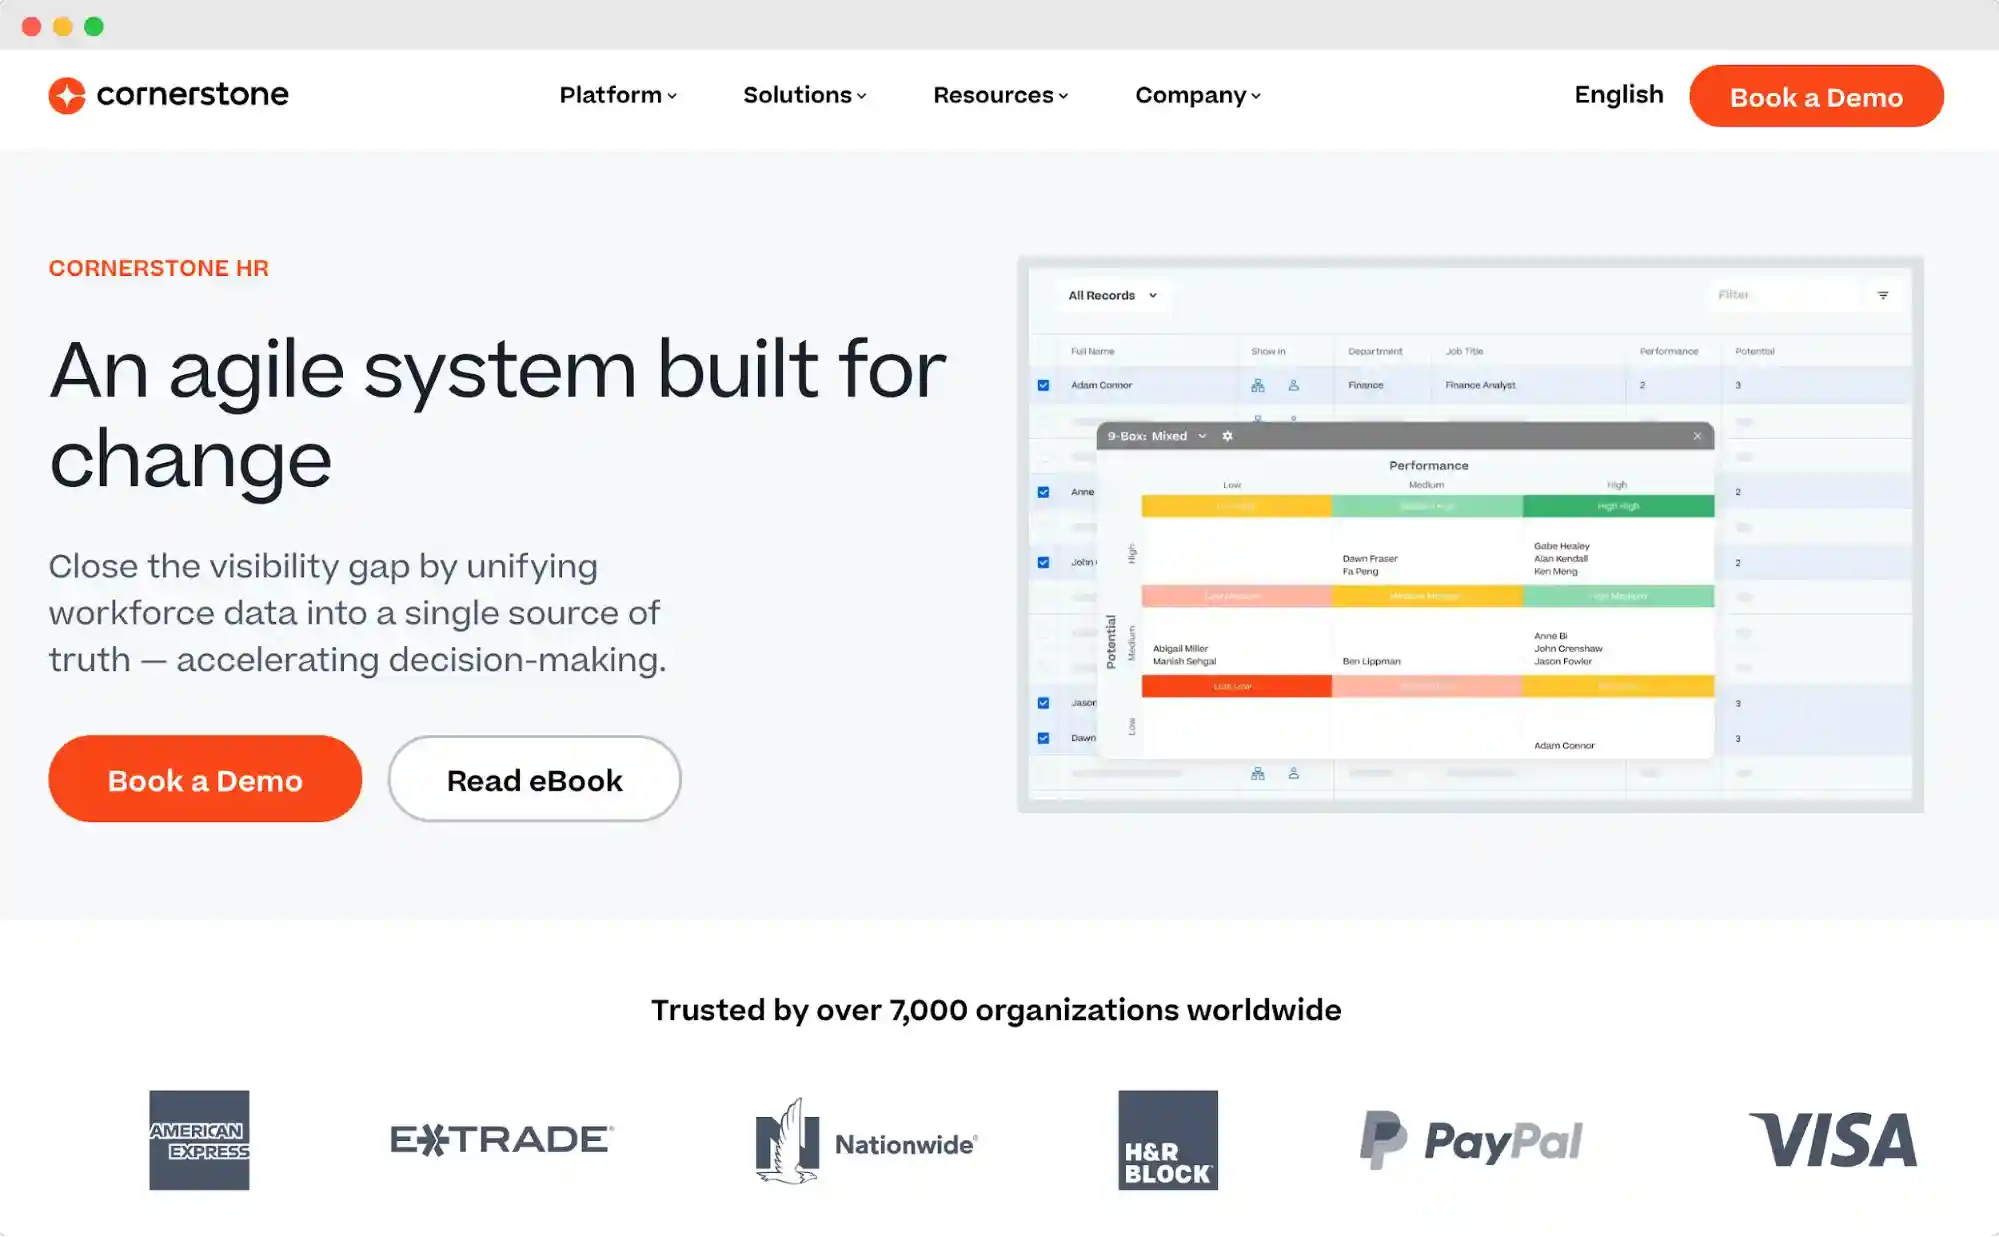The image size is (1999, 1237).
Task: Click the Department column header
Action: point(1375,351)
